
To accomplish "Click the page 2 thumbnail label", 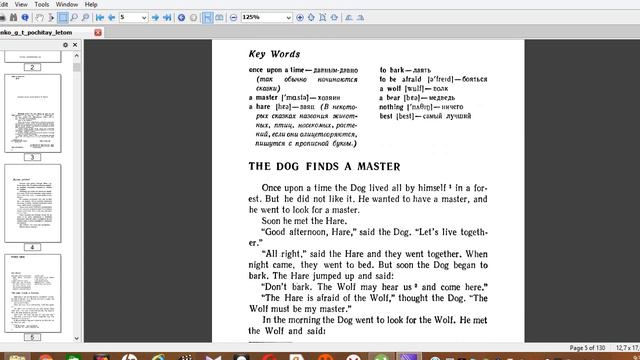I will (32, 67).
